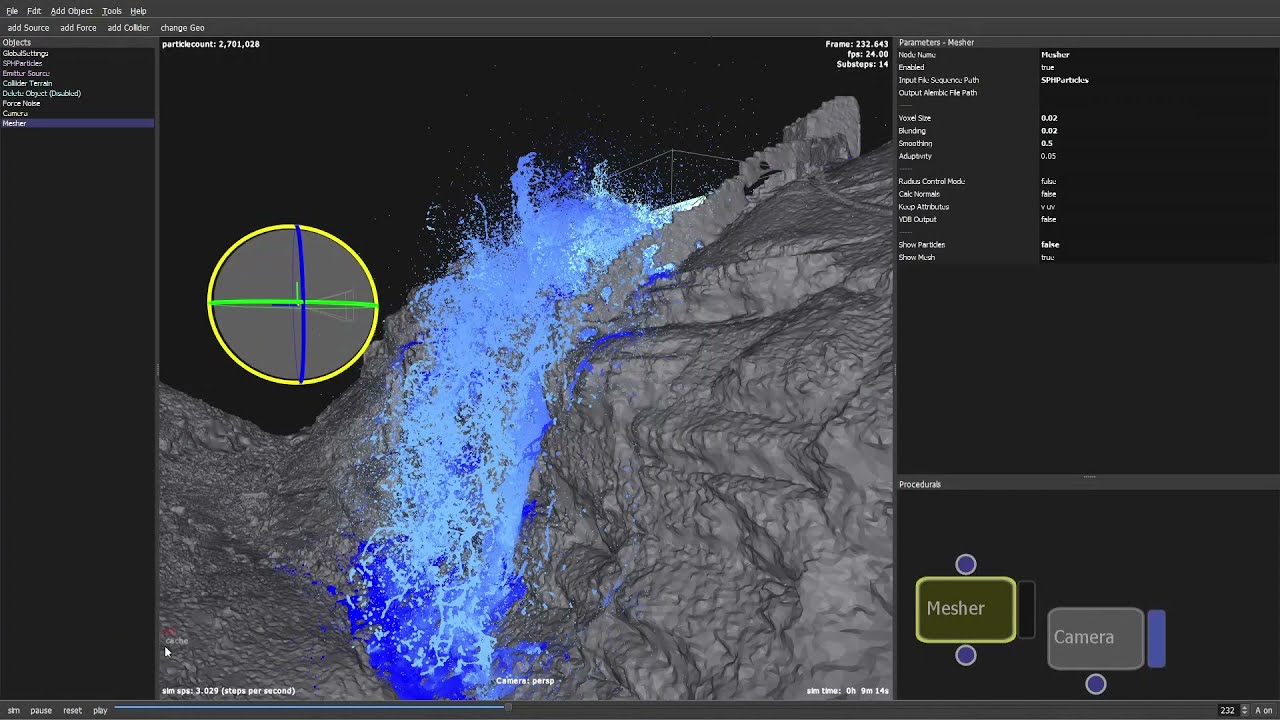Click the Frame: 232.643 readout
Image resolution: width=1280 pixels, height=720 pixels.
[x=857, y=44]
